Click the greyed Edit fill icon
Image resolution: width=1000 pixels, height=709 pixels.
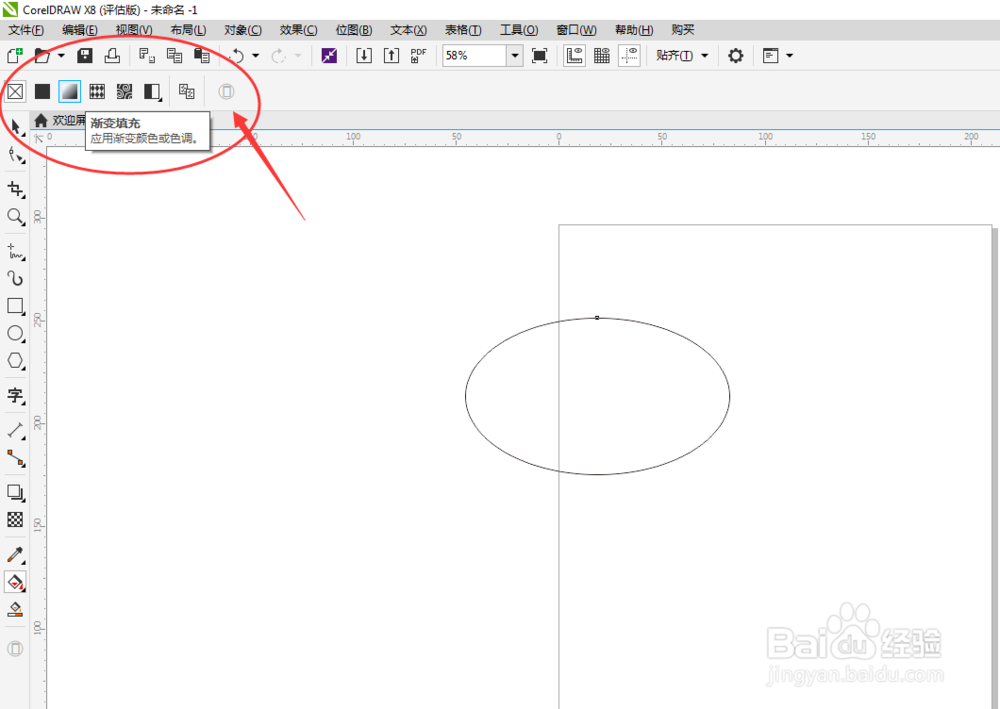(x=226, y=92)
